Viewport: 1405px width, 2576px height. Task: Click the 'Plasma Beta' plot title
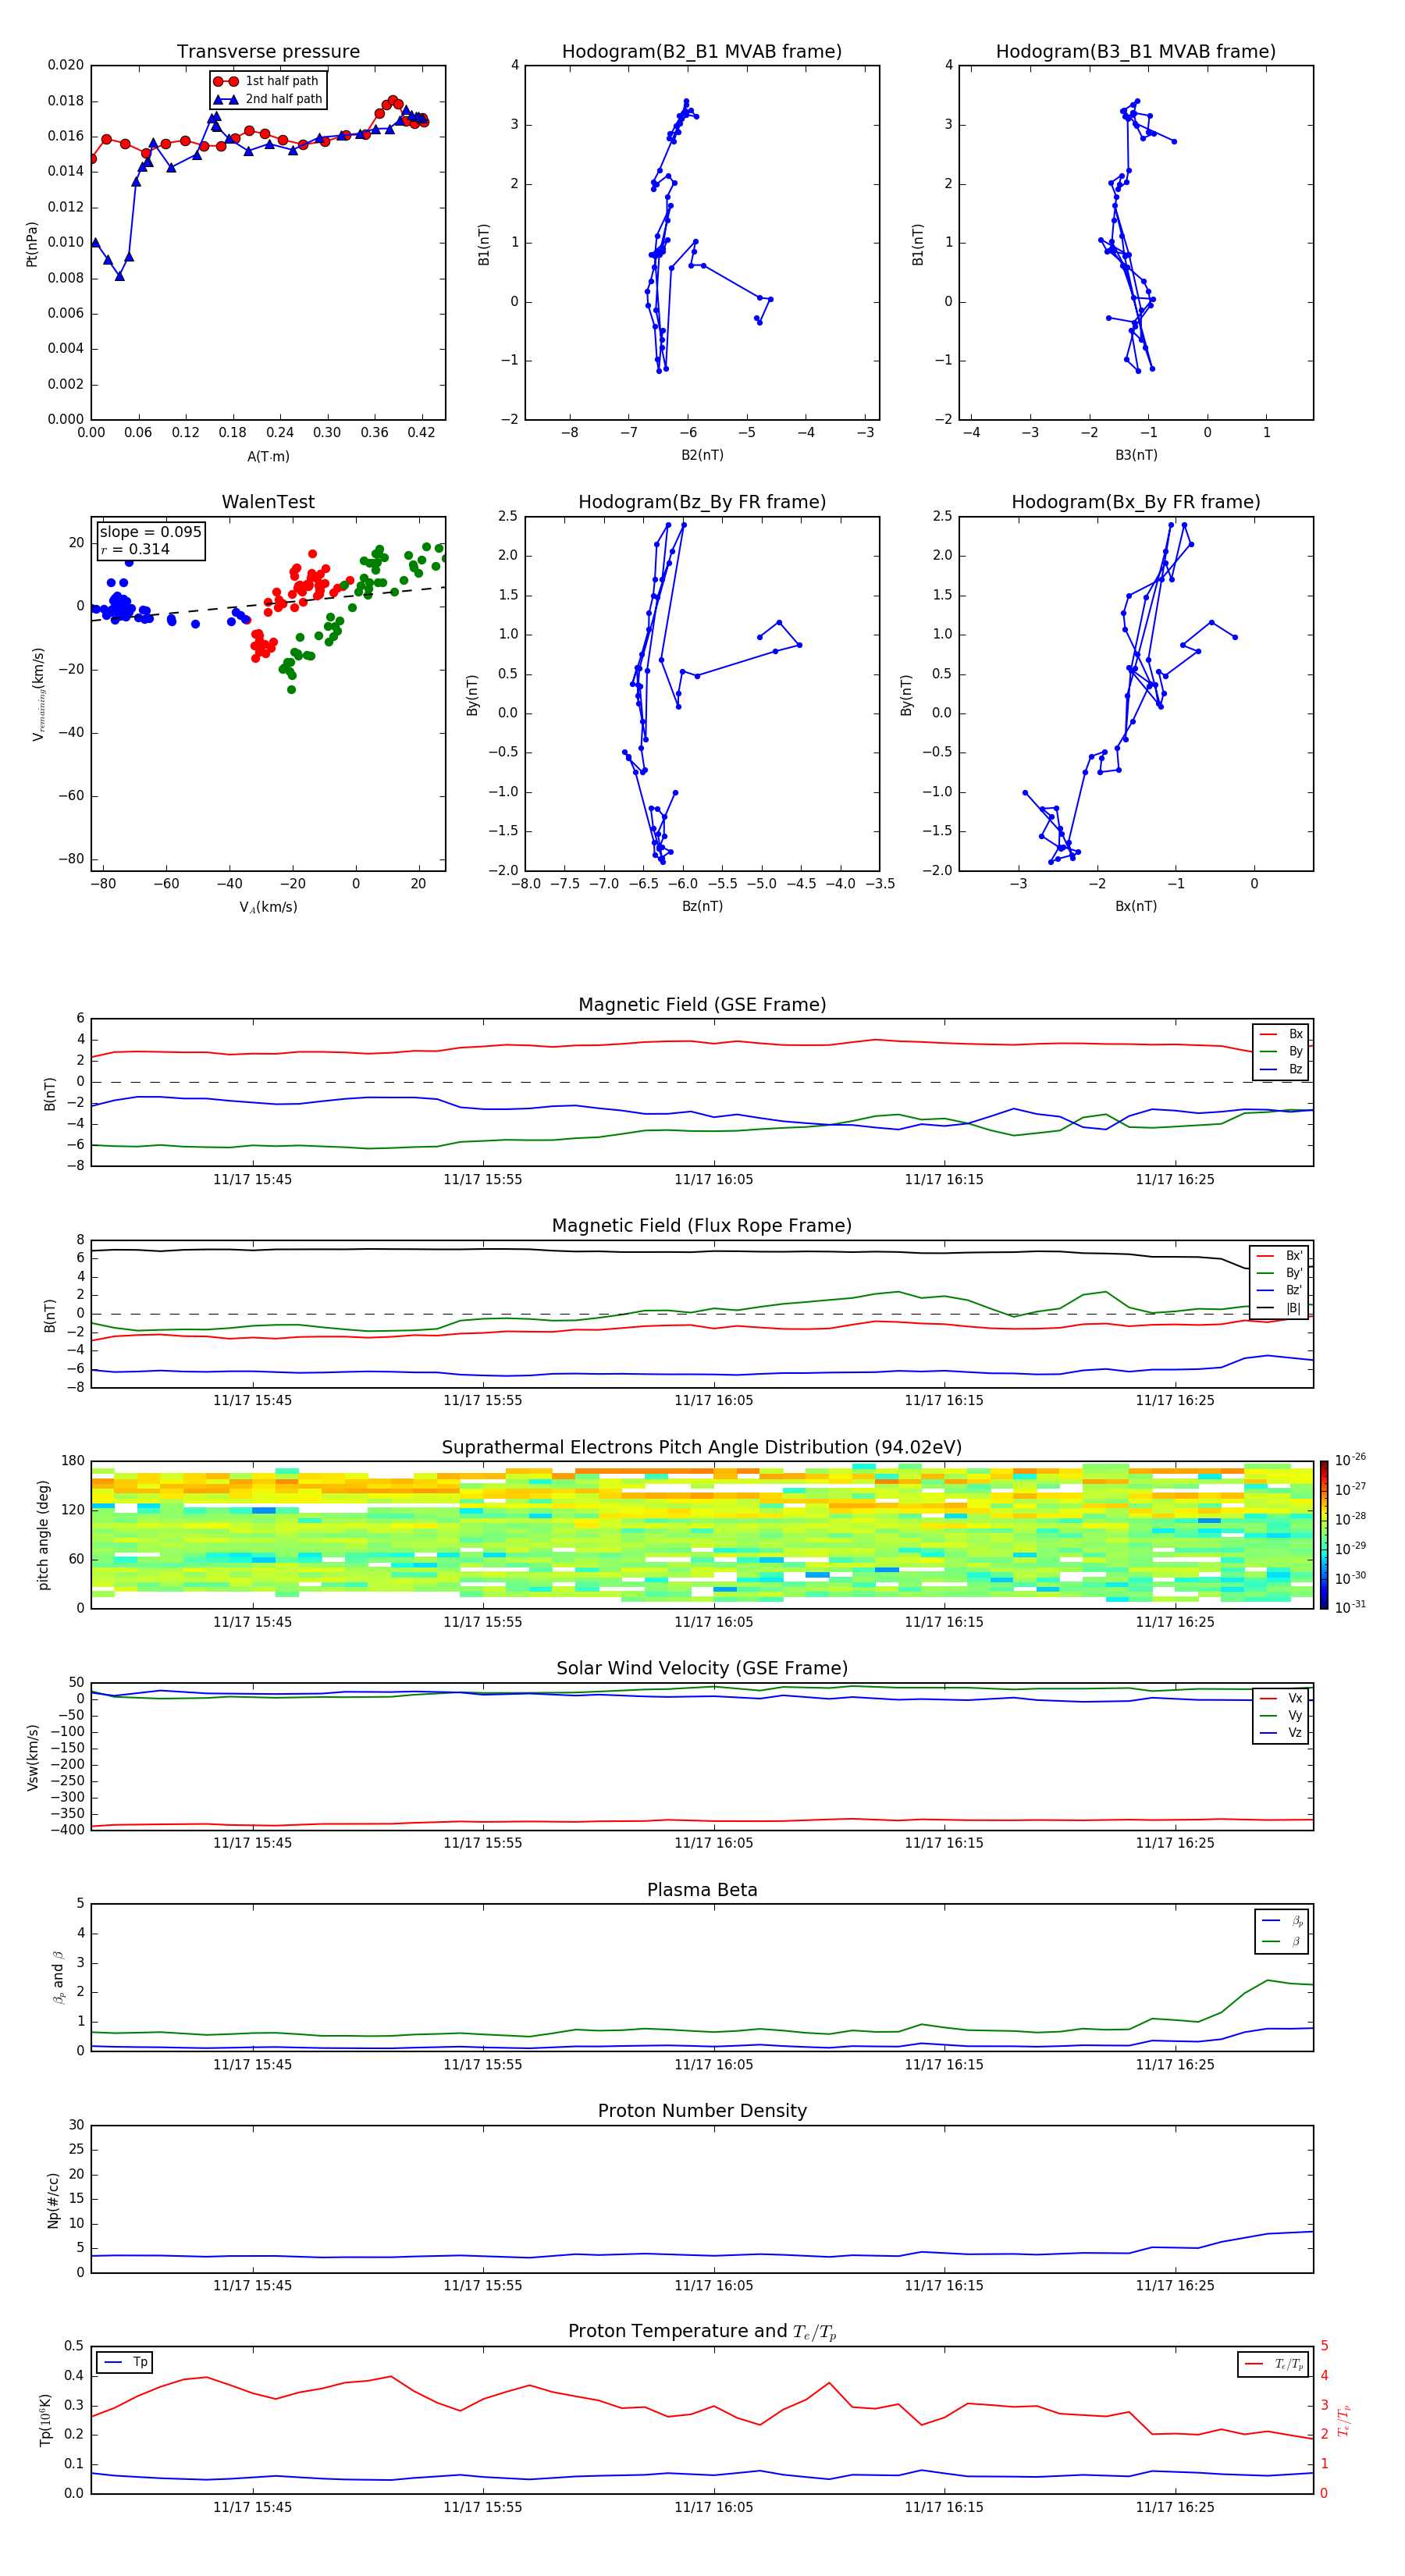[x=702, y=1890]
